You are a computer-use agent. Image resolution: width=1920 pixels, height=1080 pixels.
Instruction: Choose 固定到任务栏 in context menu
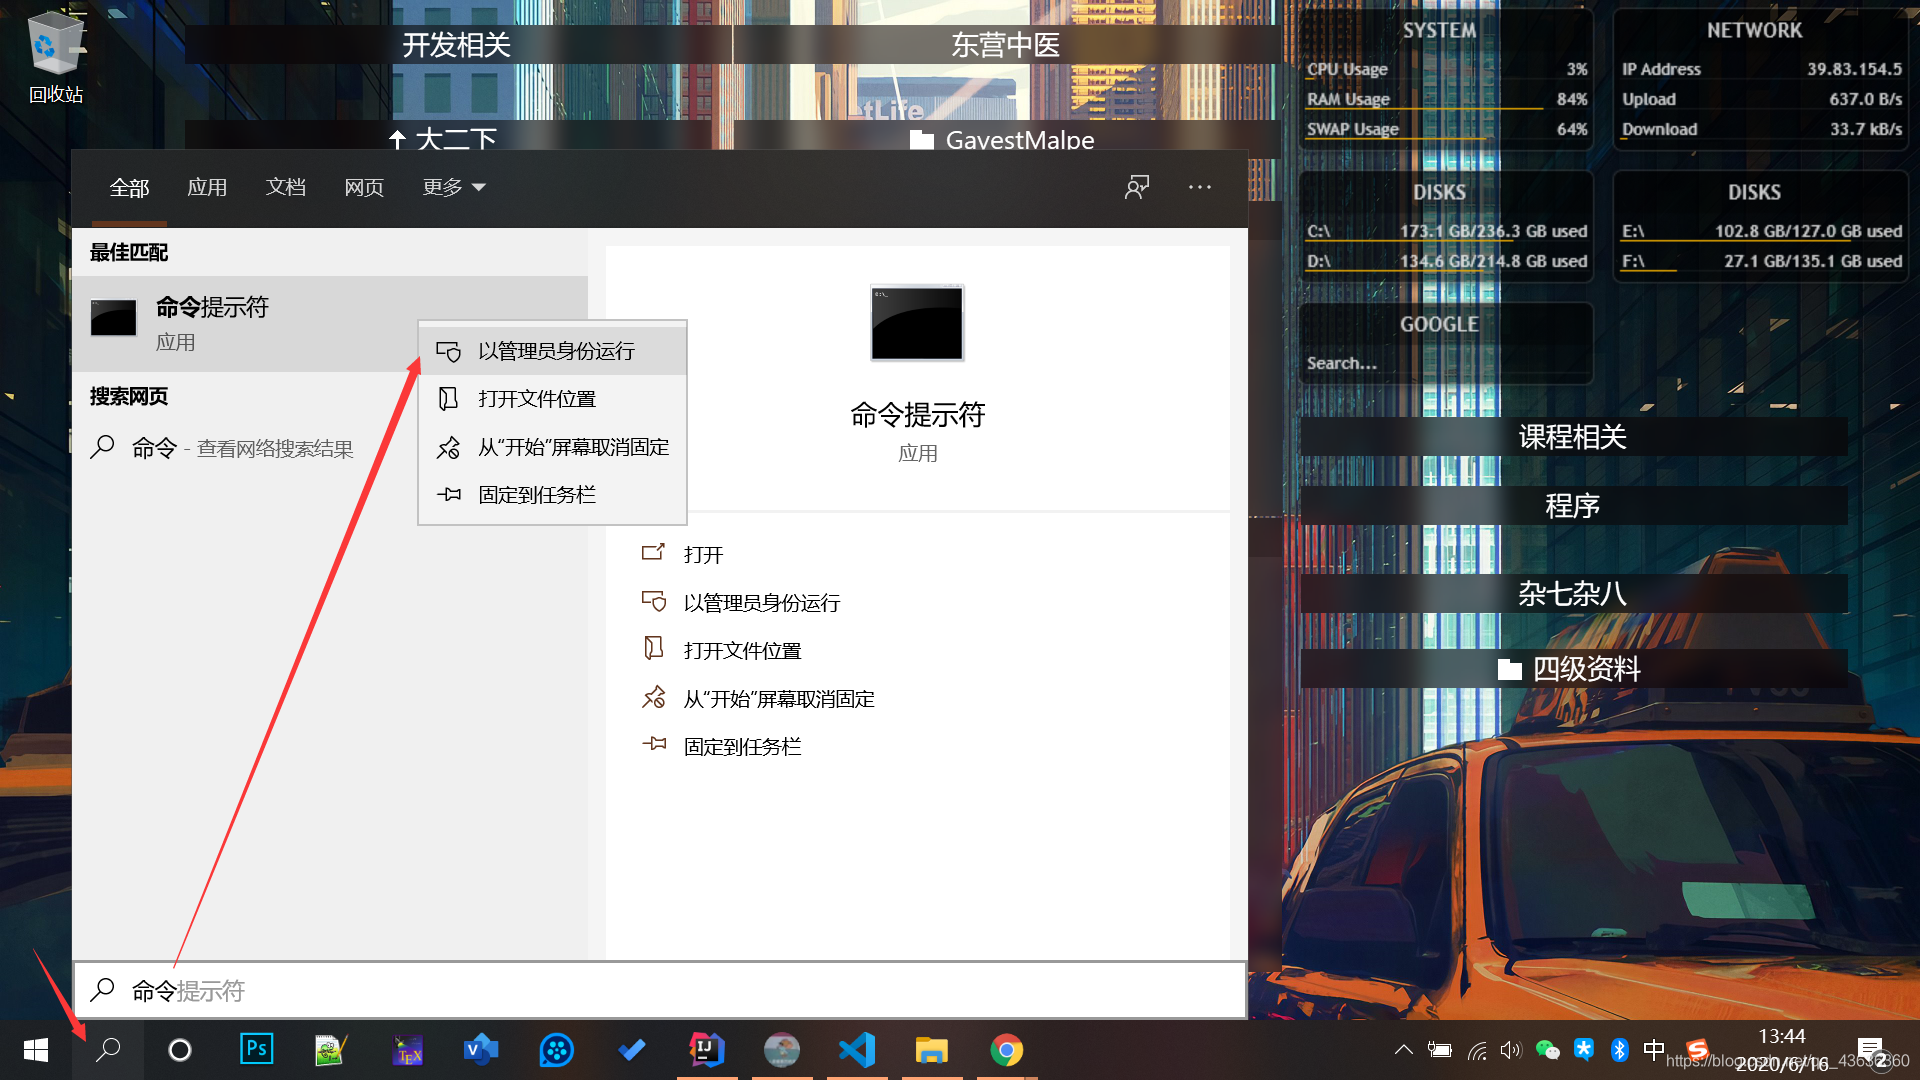(552, 495)
